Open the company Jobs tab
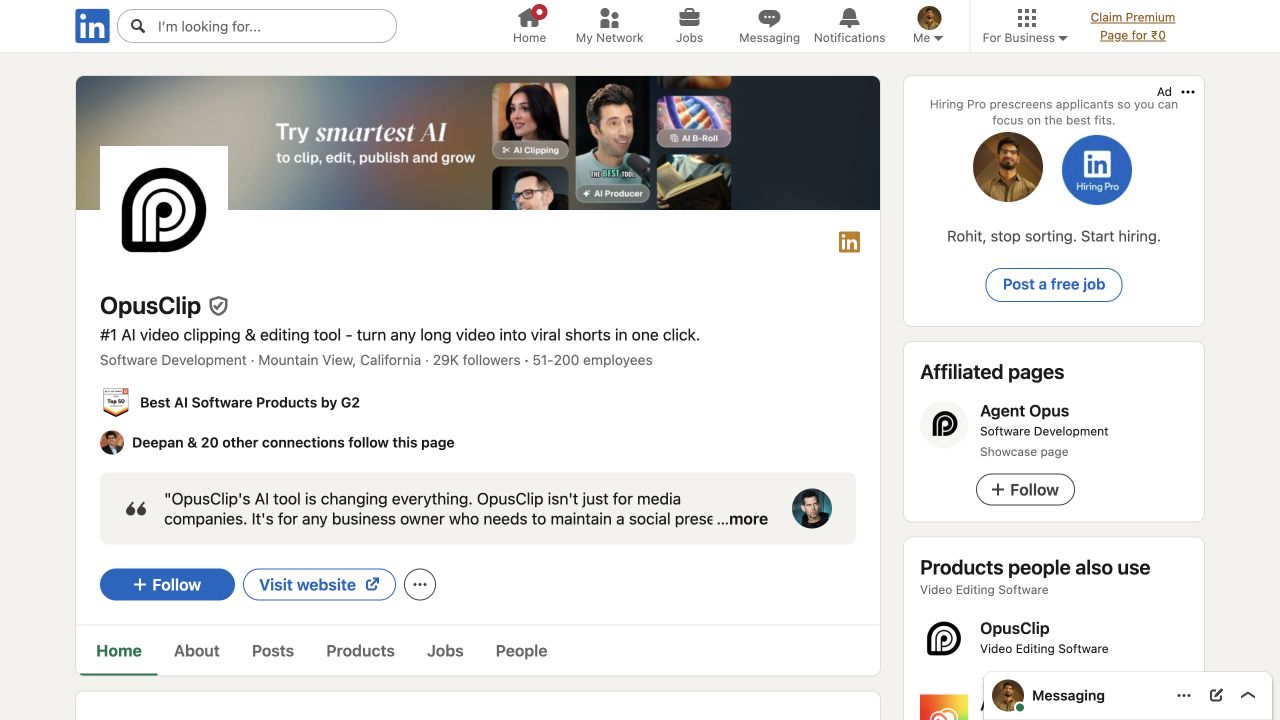 pos(445,651)
